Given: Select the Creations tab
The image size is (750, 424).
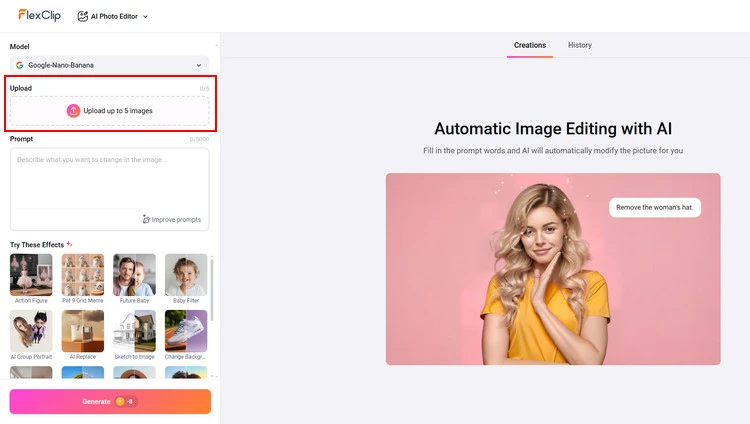Looking at the screenshot, I should pyautogui.click(x=530, y=45).
